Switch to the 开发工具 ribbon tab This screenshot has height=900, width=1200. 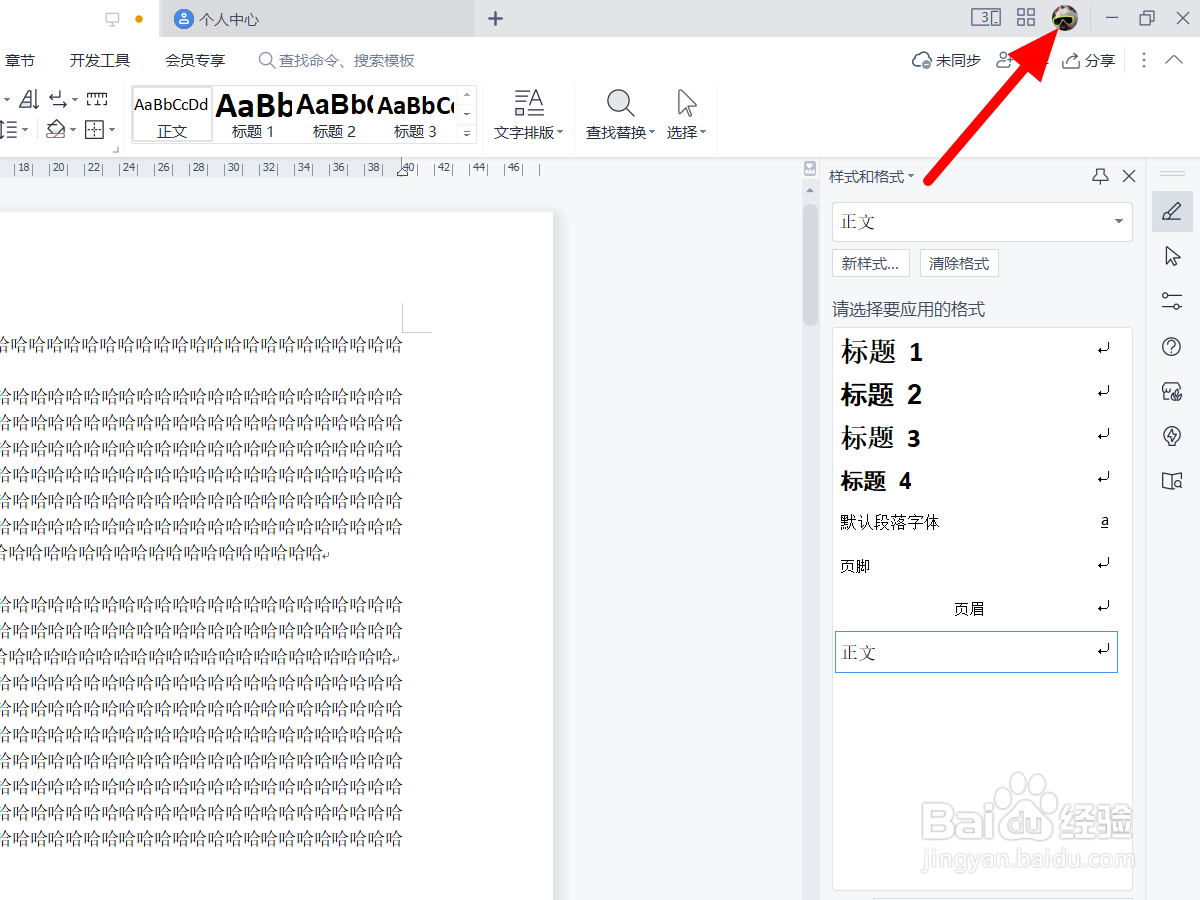click(99, 60)
